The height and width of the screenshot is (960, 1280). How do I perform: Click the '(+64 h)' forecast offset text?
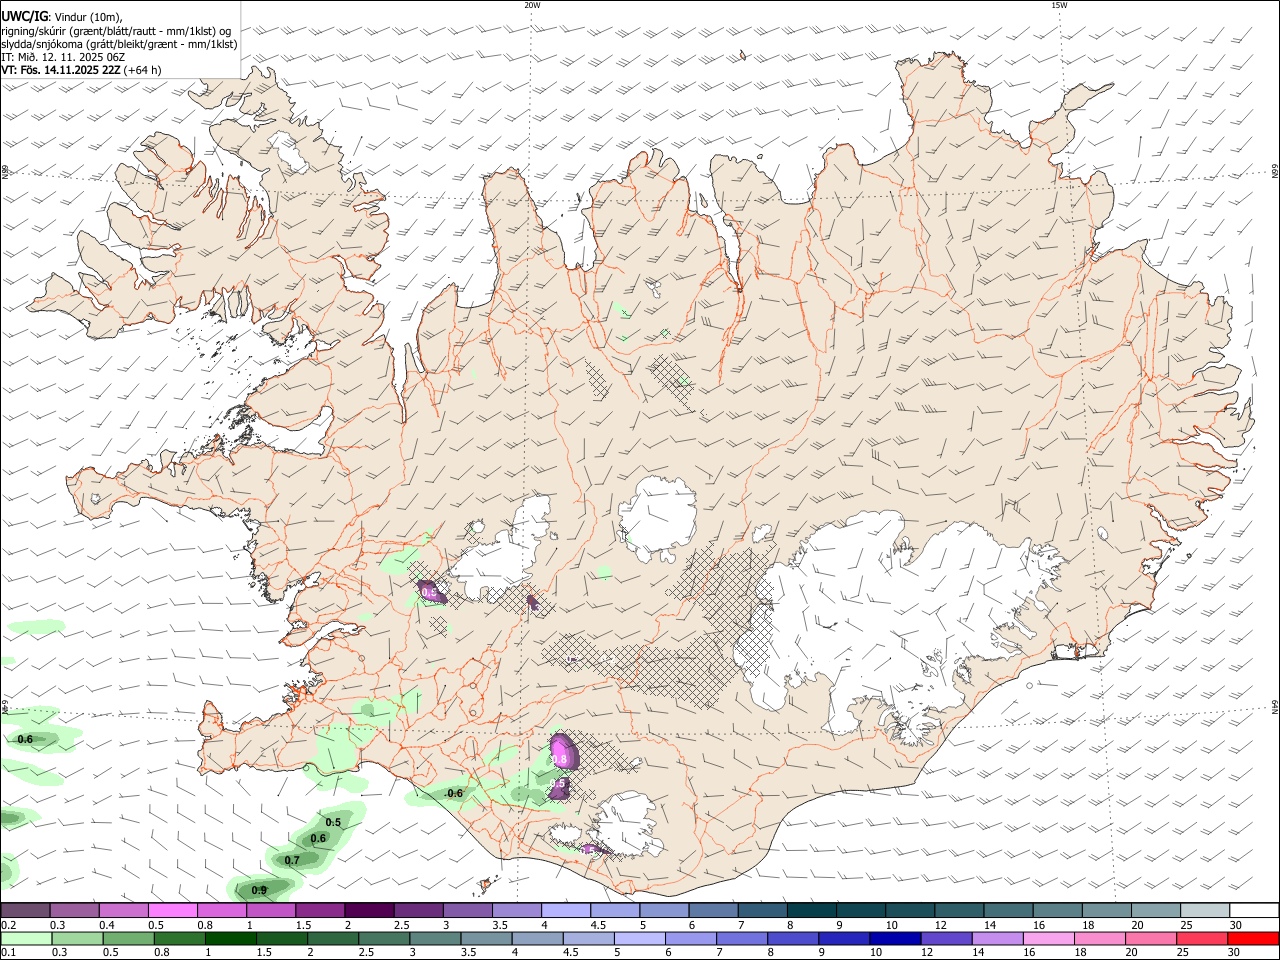(143, 70)
